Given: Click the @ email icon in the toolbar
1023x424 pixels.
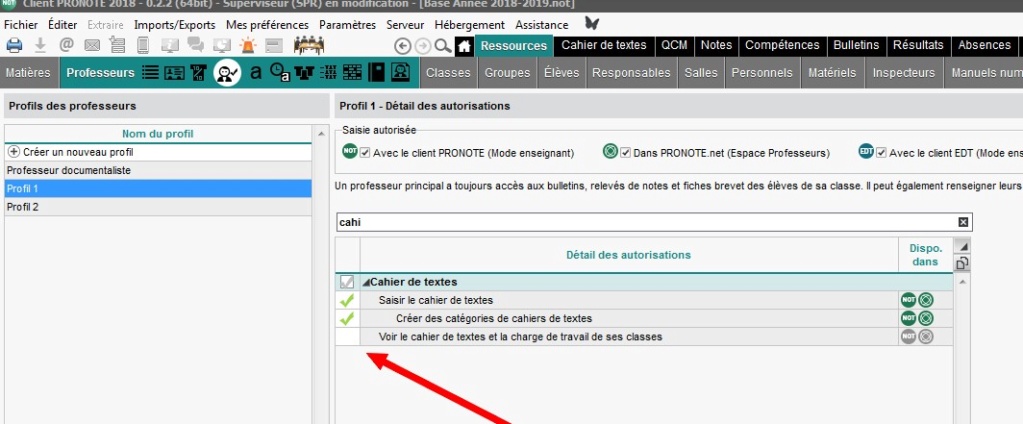Looking at the screenshot, I should [66, 46].
